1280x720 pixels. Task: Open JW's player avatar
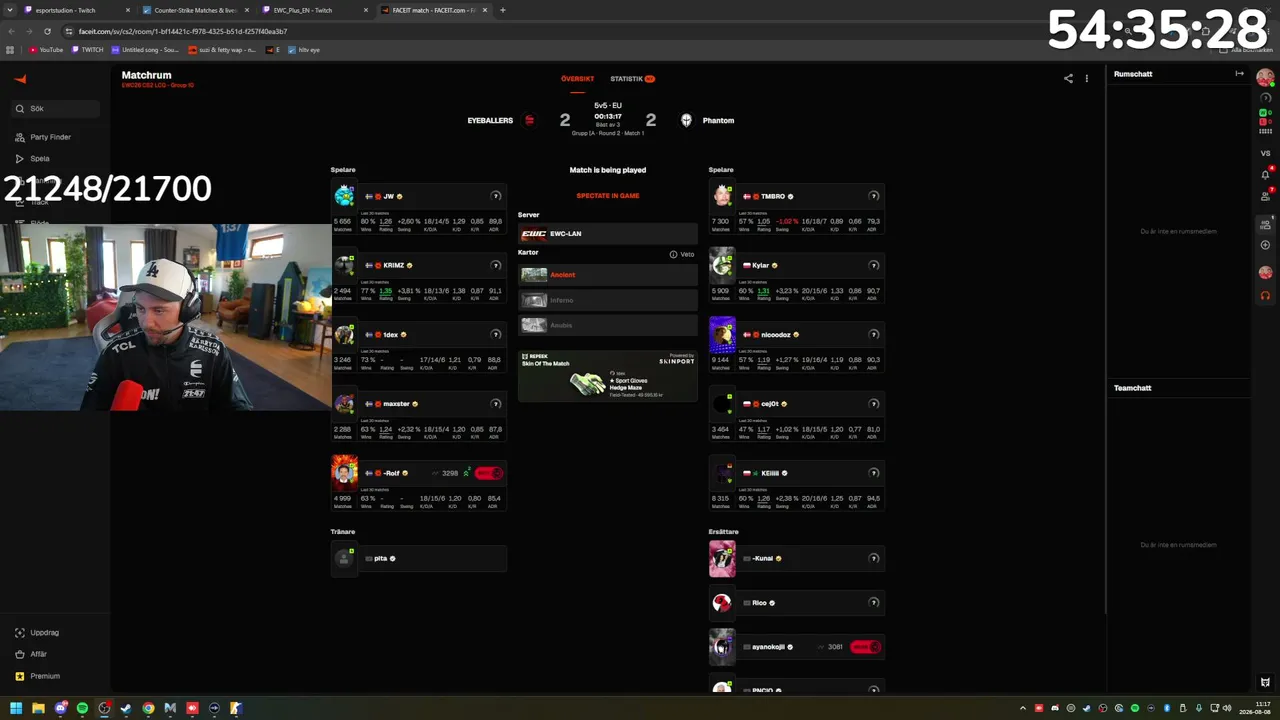point(344,196)
